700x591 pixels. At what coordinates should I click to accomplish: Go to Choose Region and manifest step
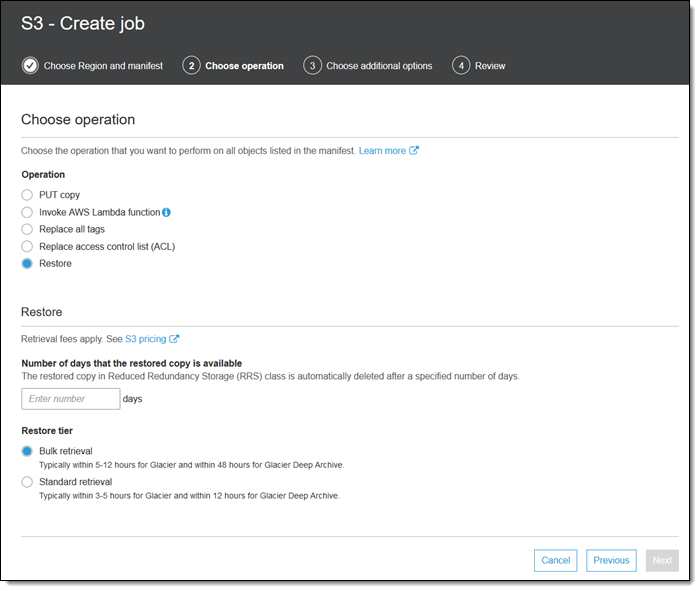coord(103,66)
